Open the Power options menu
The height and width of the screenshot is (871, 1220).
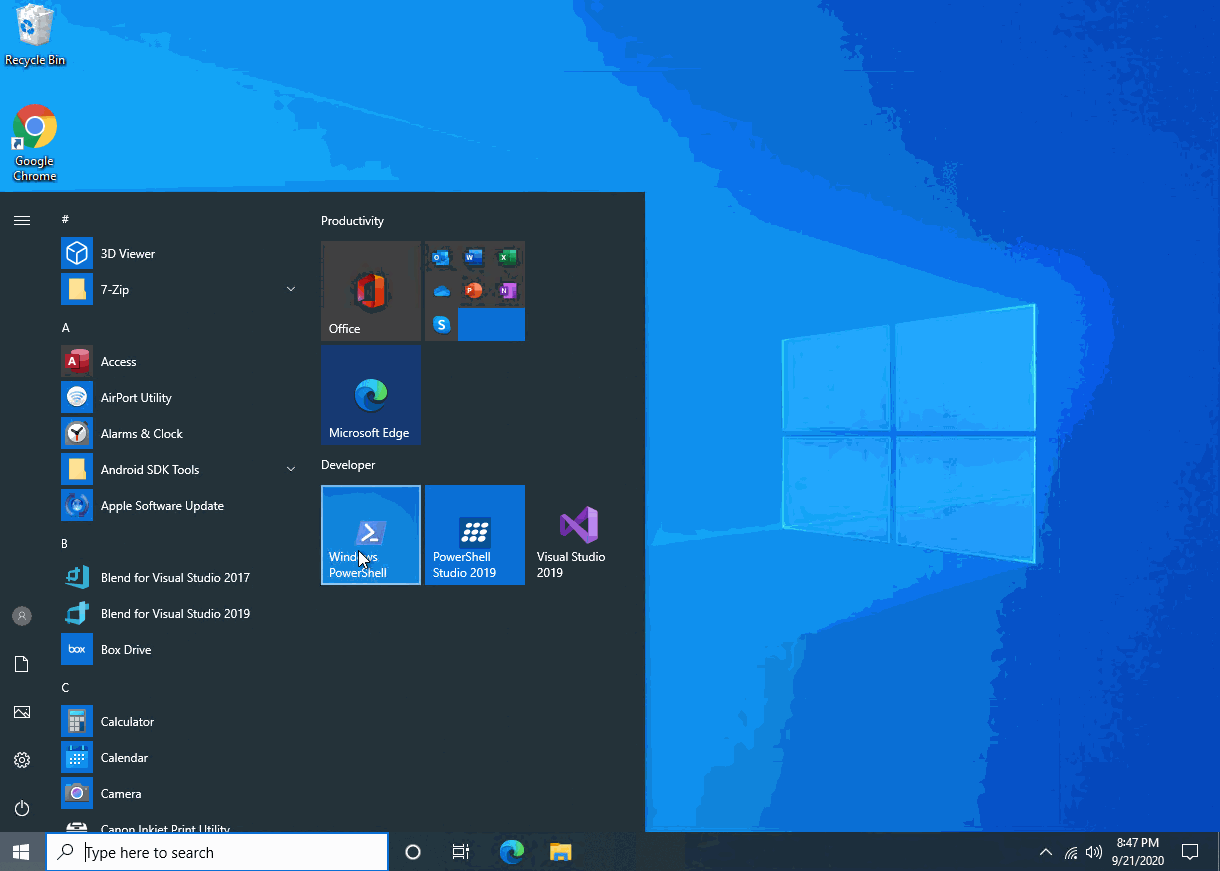22,808
